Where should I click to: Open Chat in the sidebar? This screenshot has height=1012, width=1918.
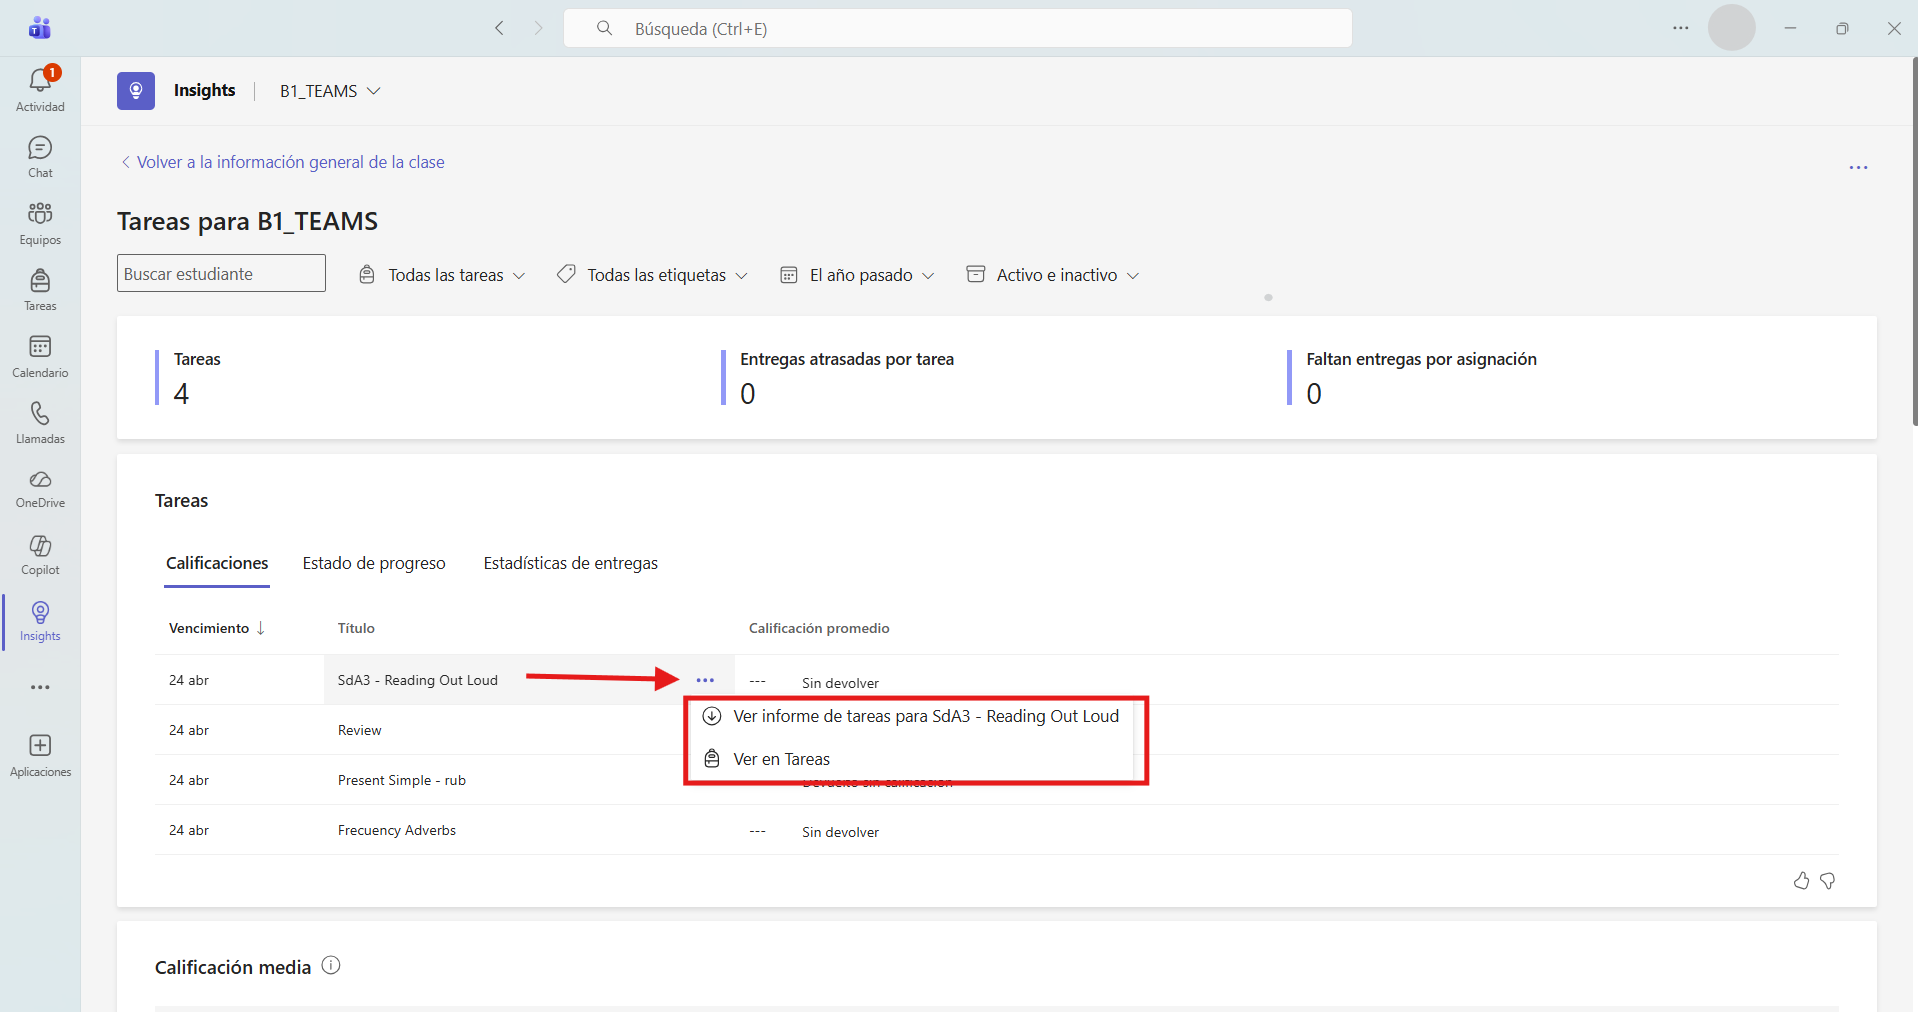tap(40, 157)
